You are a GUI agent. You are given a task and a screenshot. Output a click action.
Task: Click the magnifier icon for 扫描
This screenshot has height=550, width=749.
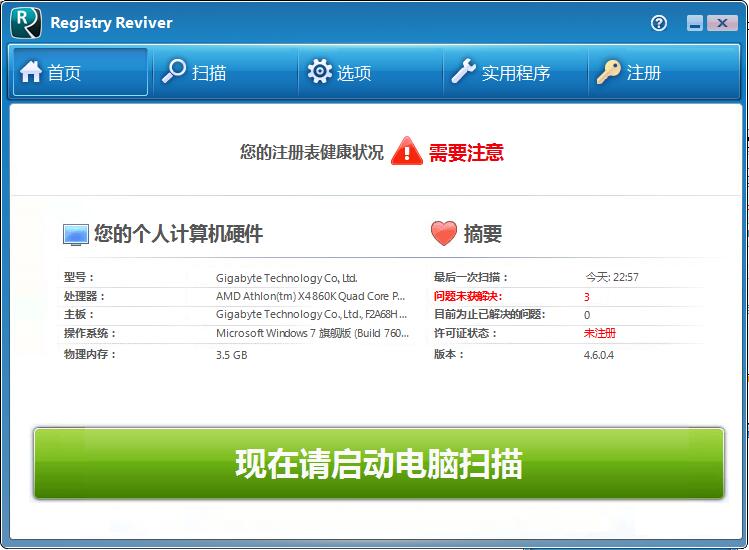(x=174, y=72)
